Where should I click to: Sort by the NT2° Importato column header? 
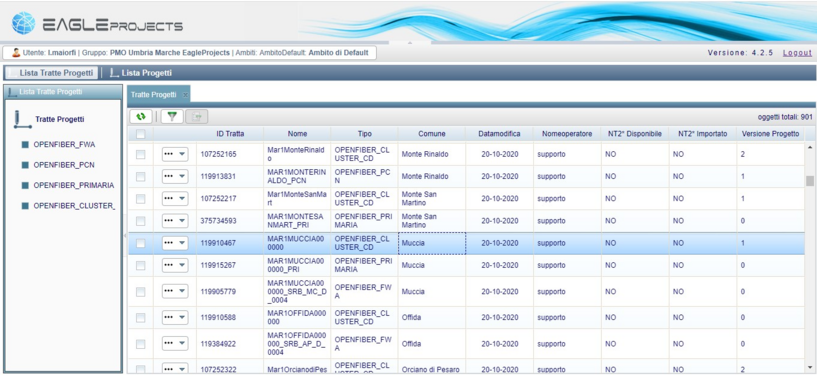(702, 134)
